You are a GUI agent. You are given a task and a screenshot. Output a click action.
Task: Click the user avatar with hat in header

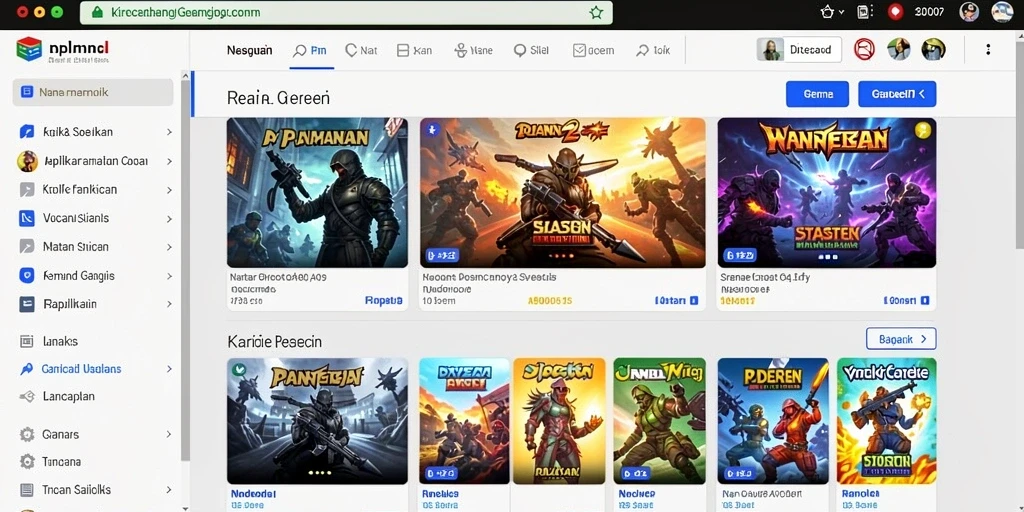(933, 50)
